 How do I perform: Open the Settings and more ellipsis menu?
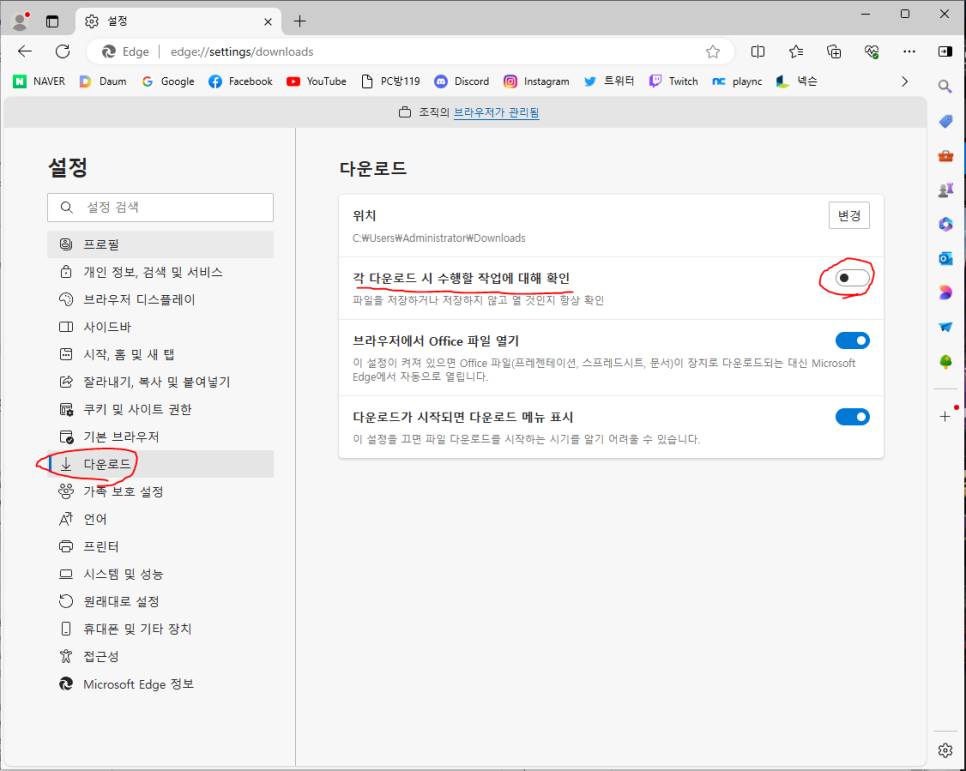tap(908, 51)
